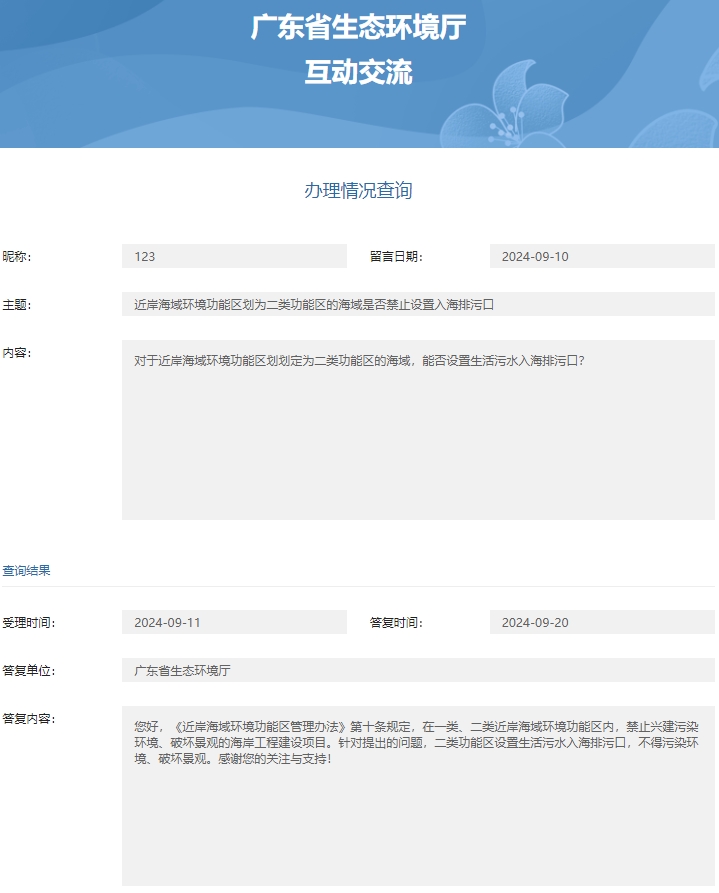
Task: Click the 昵称 label
Action: 17,257
